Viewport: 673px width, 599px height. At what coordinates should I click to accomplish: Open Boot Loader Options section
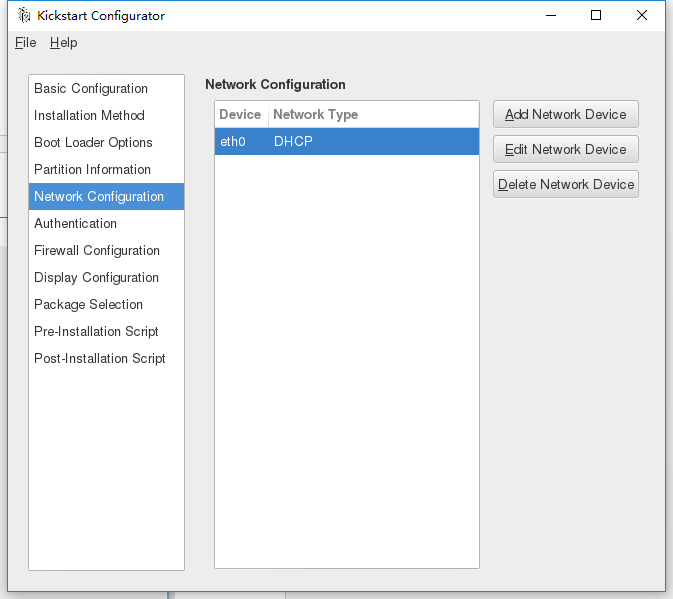(93, 143)
